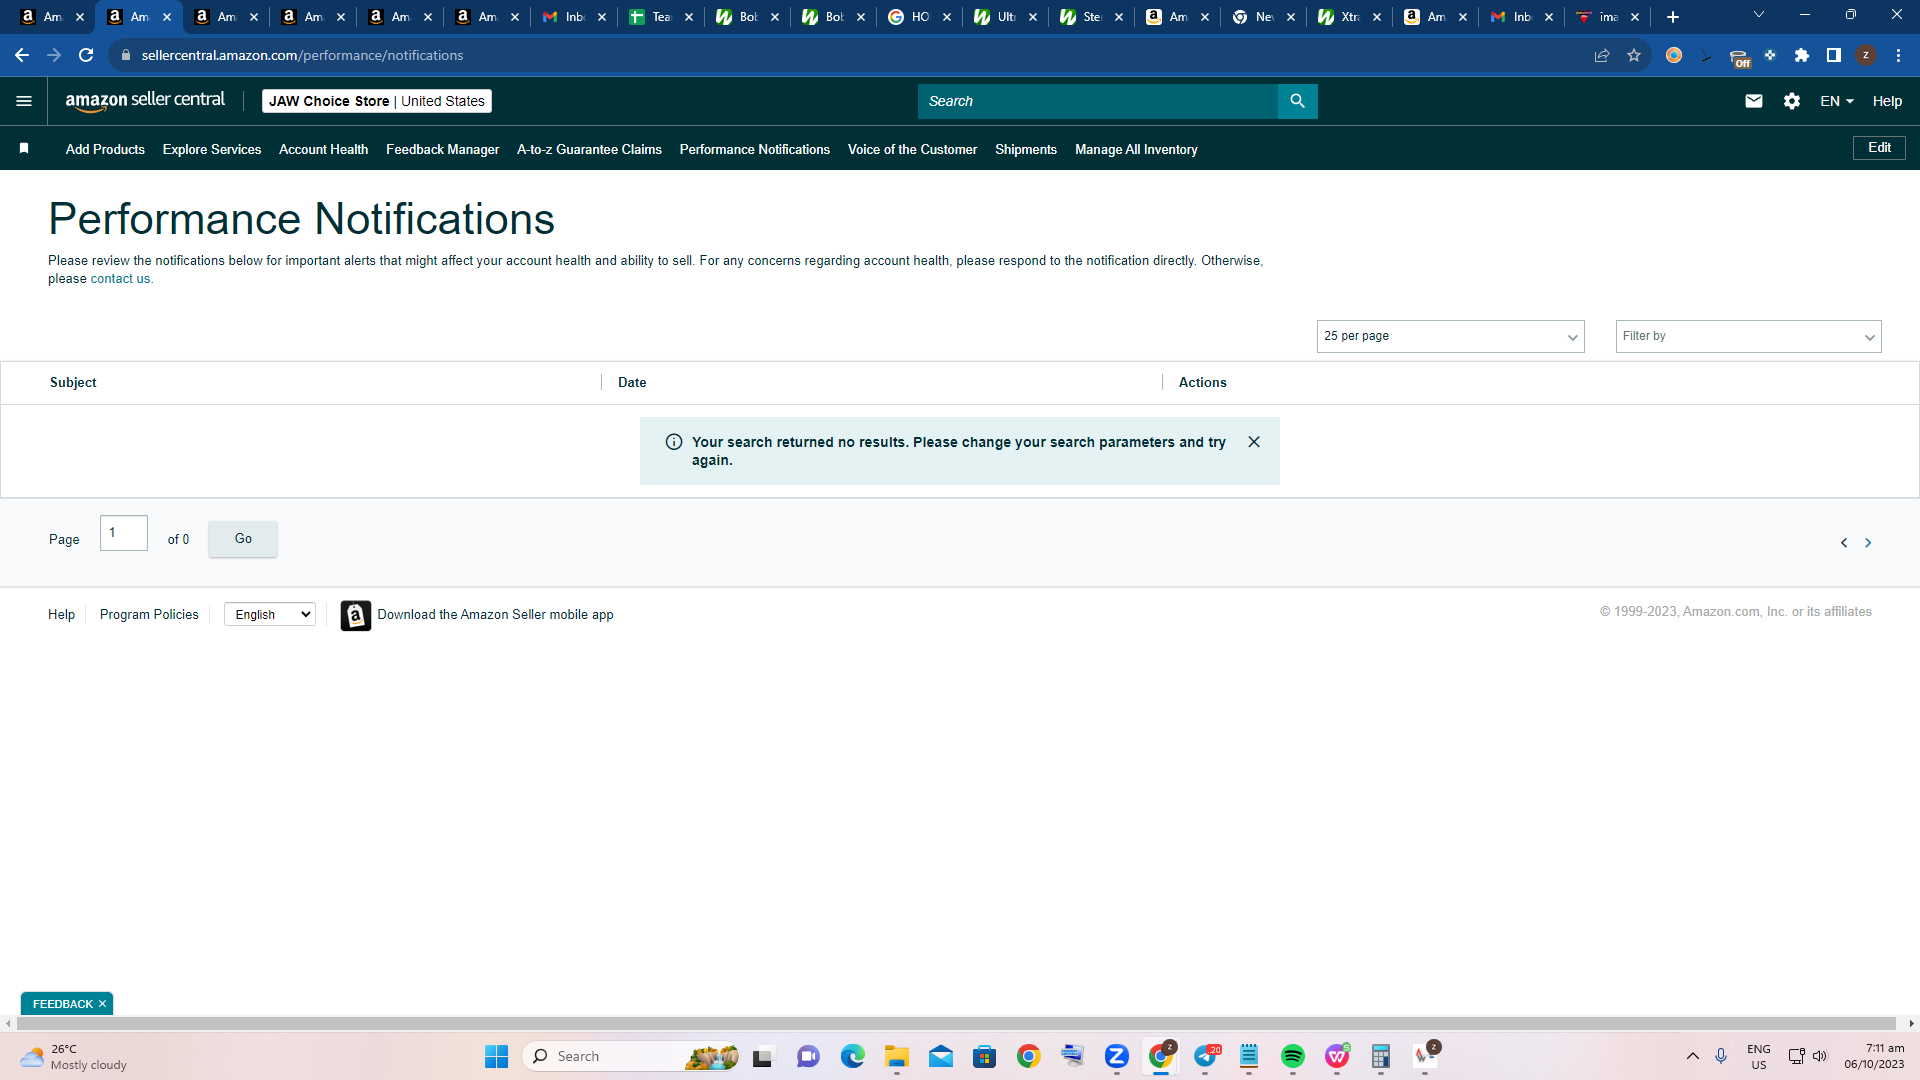This screenshot has width=1920, height=1080.
Task: Open a new browser tab
Action: click(1673, 17)
